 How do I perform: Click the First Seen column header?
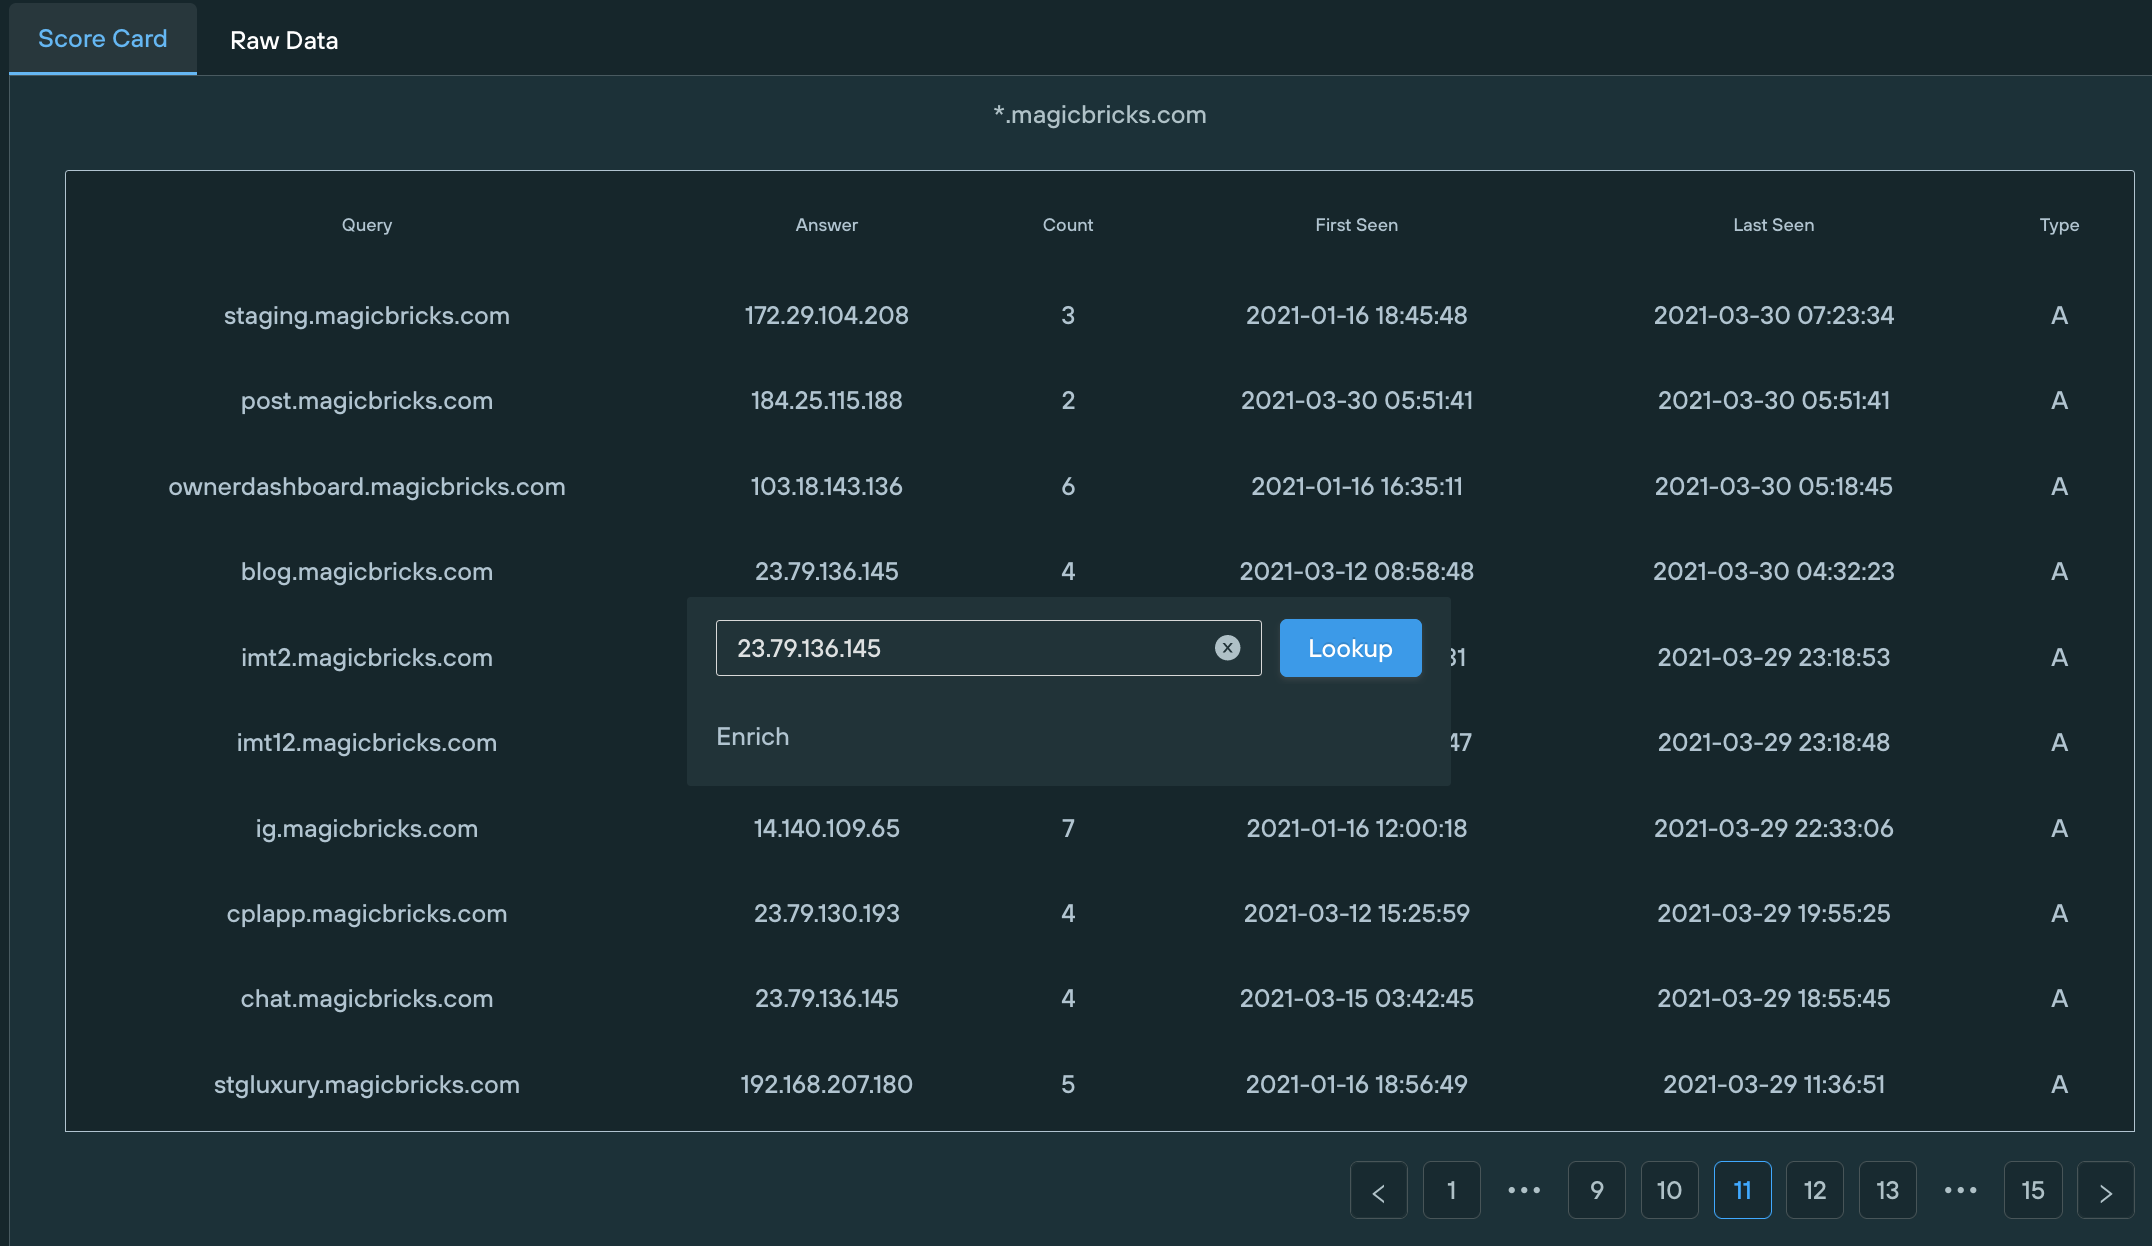coord(1356,225)
